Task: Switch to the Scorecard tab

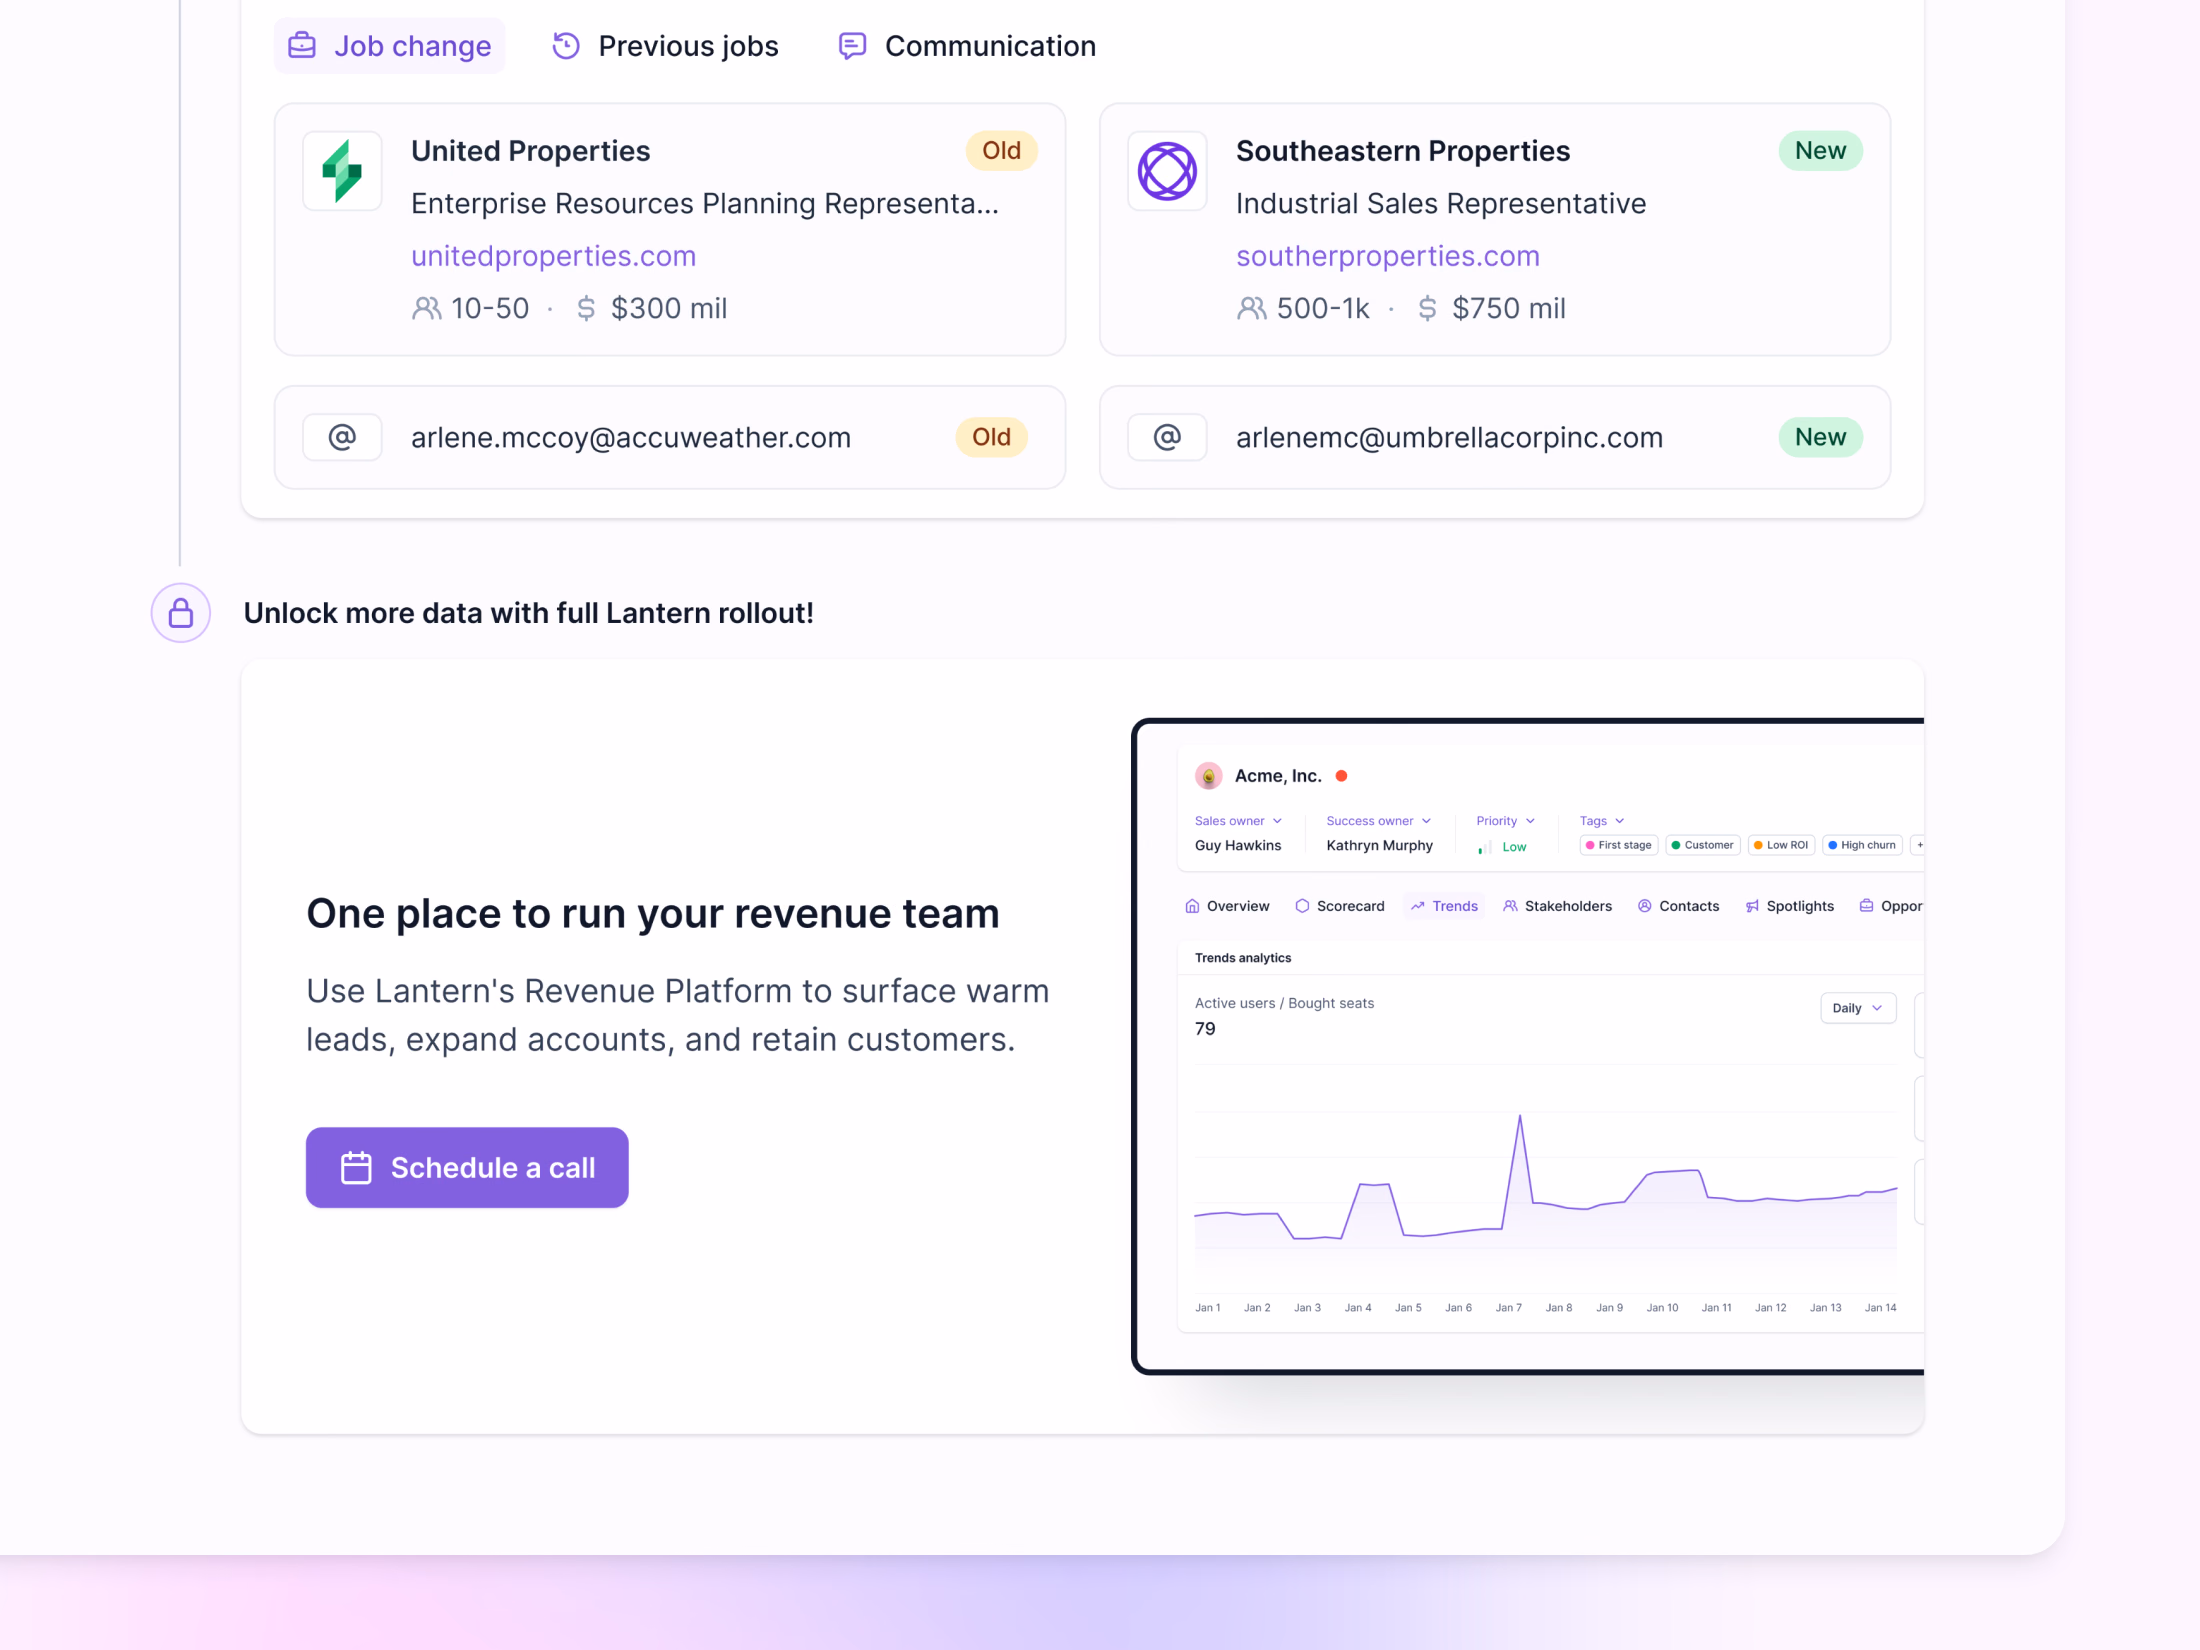Action: coord(1340,906)
